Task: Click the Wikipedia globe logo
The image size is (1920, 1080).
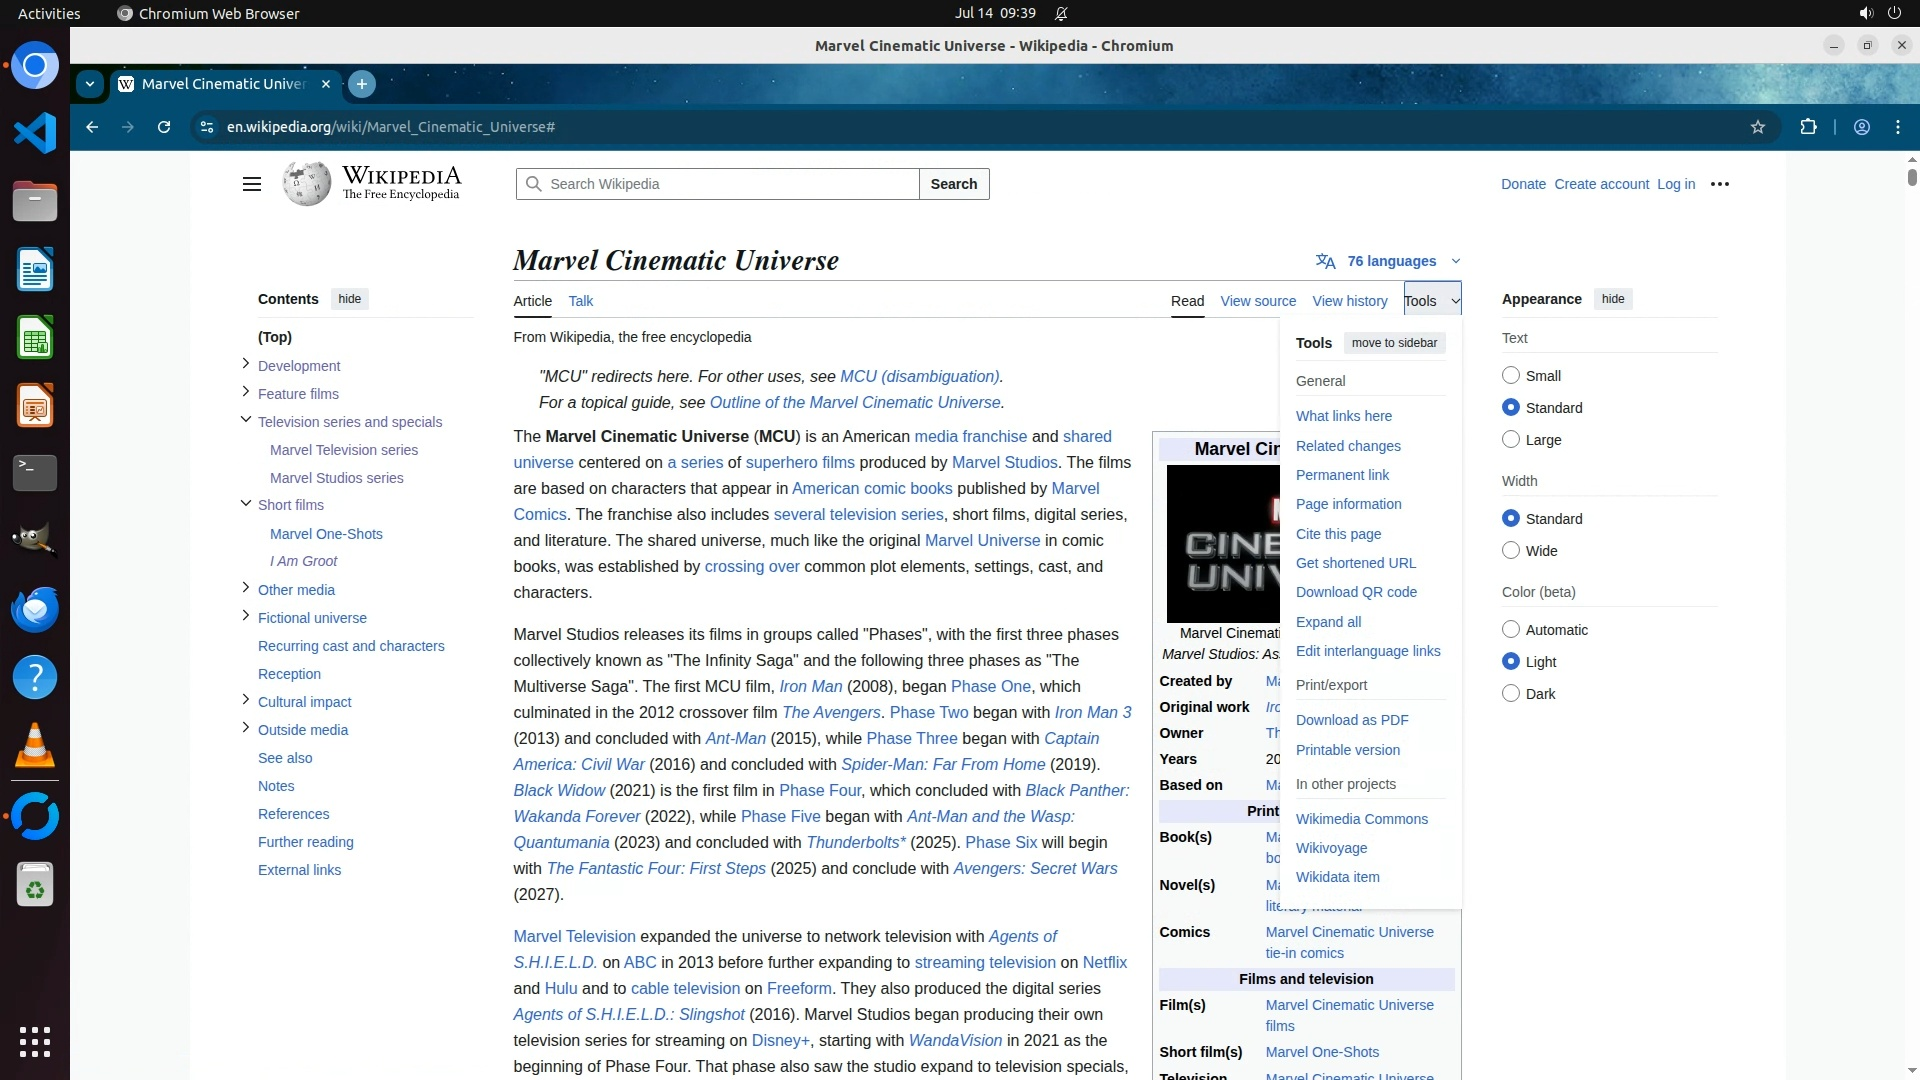Action: click(x=307, y=184)
